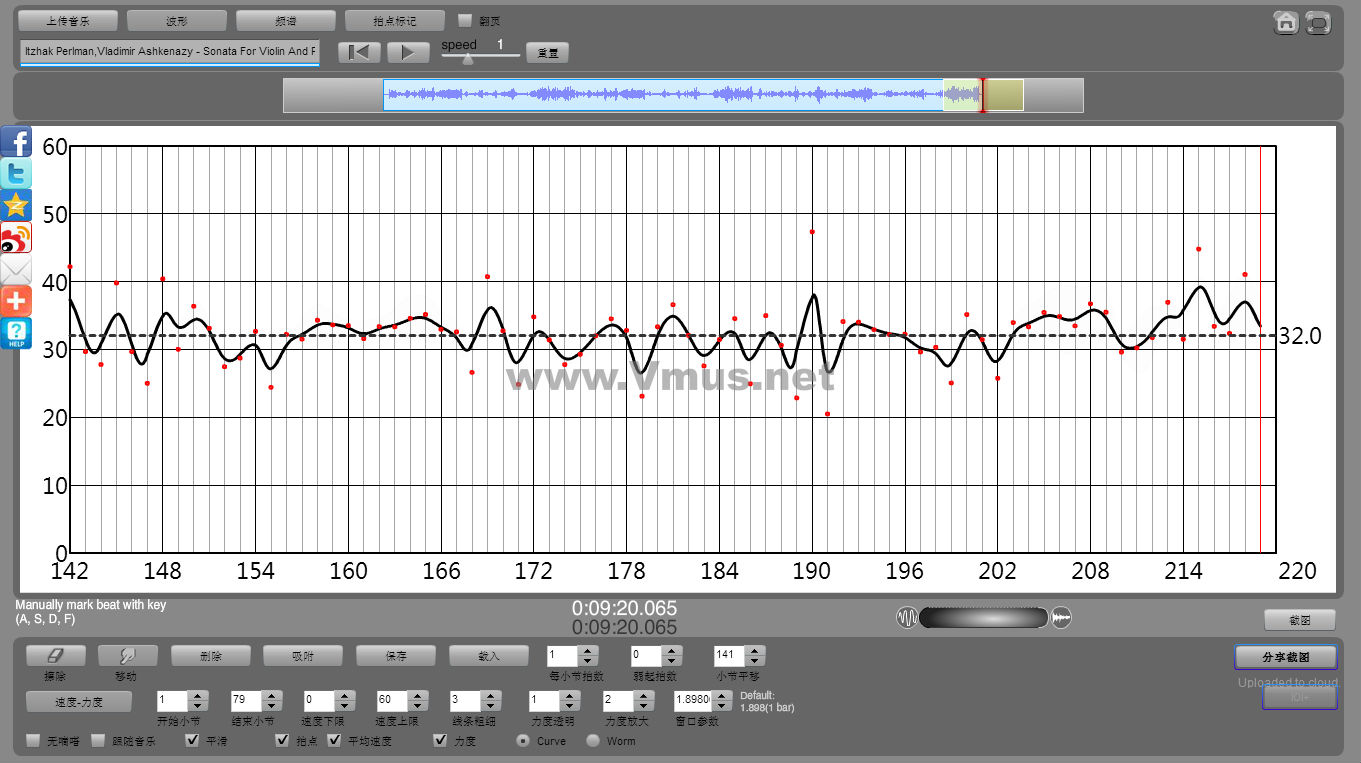This screenshot has height=763, width=1361.
Task: Select the Worm radio button
Action: 593,741
